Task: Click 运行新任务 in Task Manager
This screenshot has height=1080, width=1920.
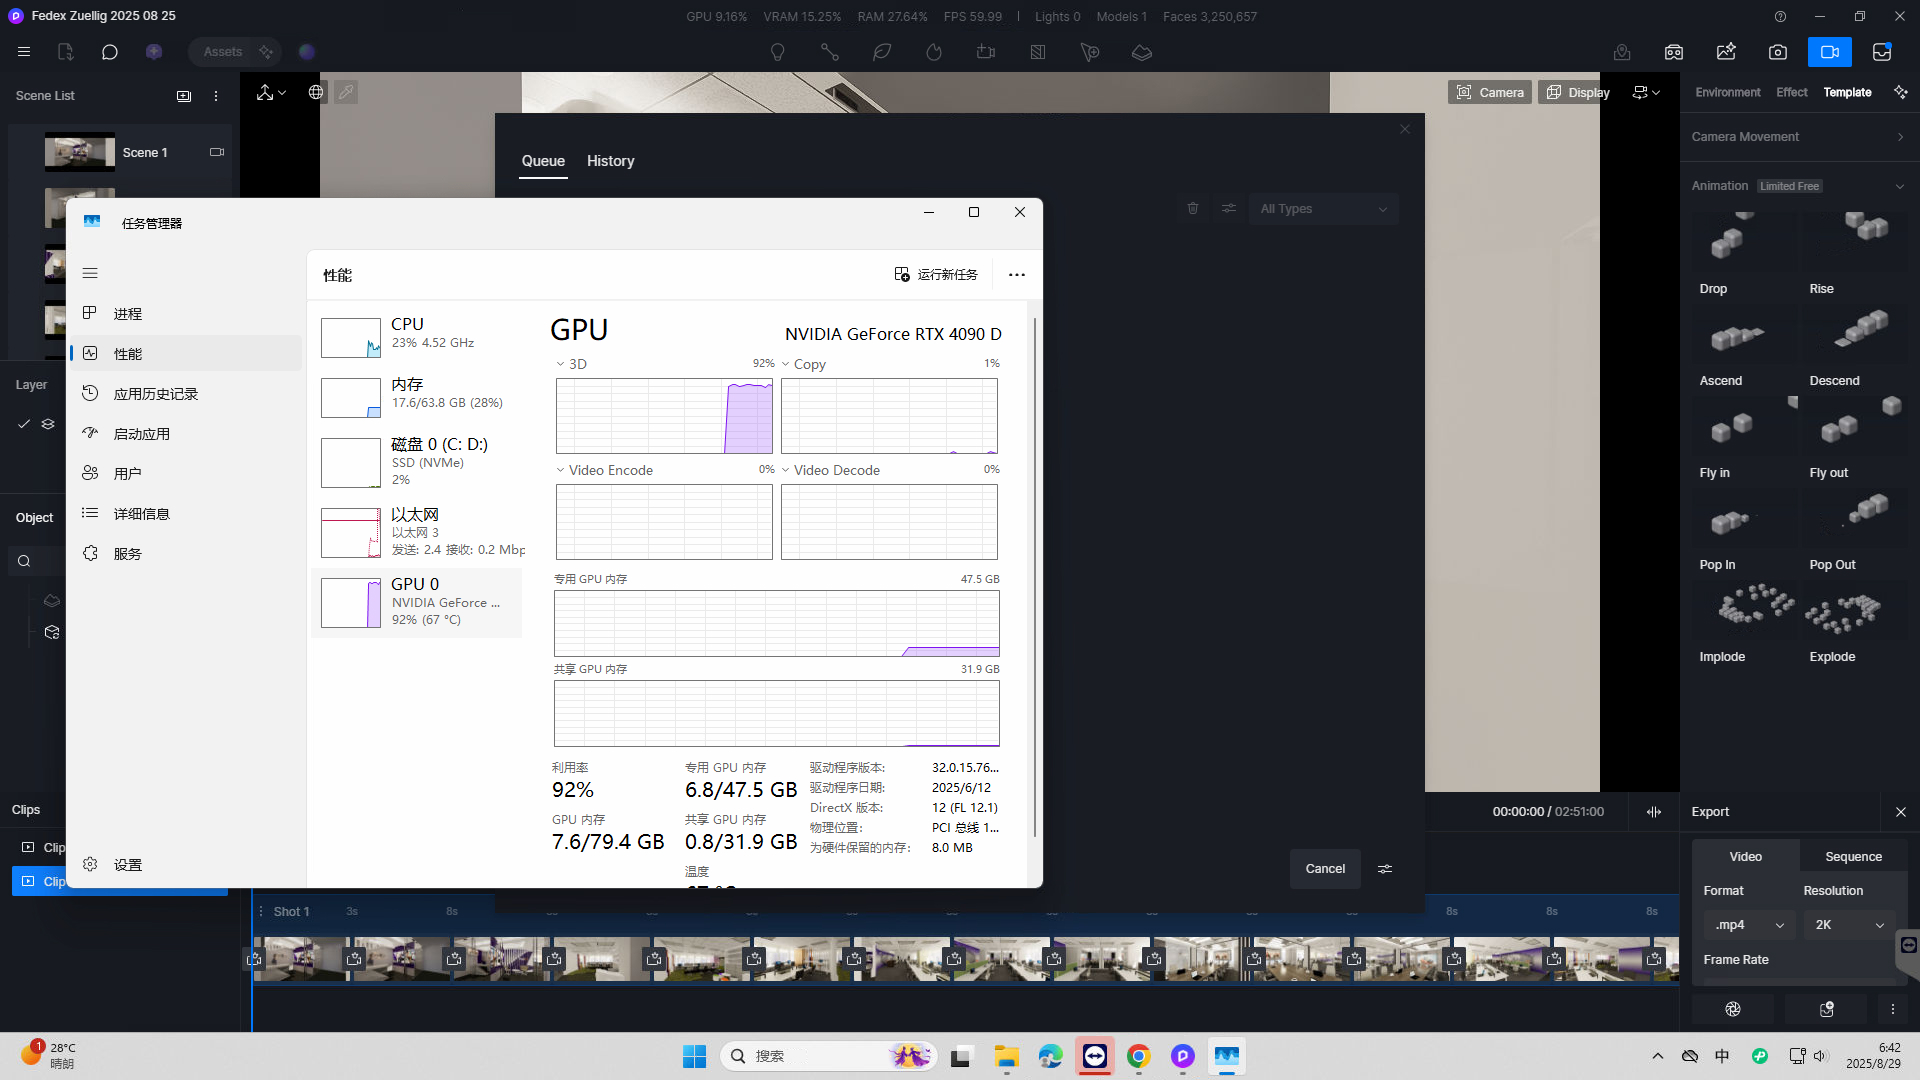Action: (935, 275)
